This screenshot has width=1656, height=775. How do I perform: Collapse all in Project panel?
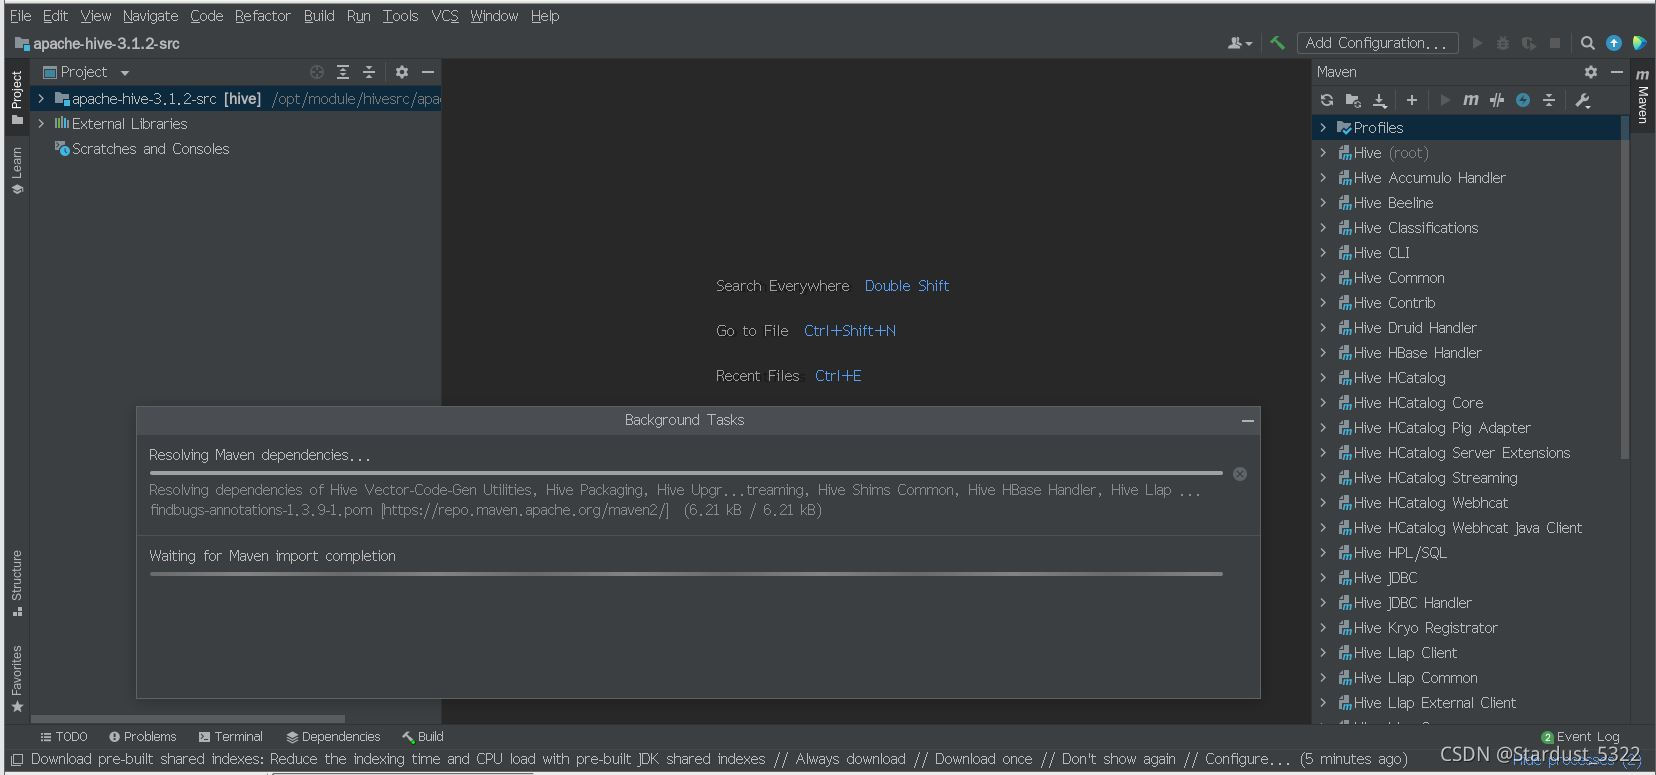tap(369, 72)
